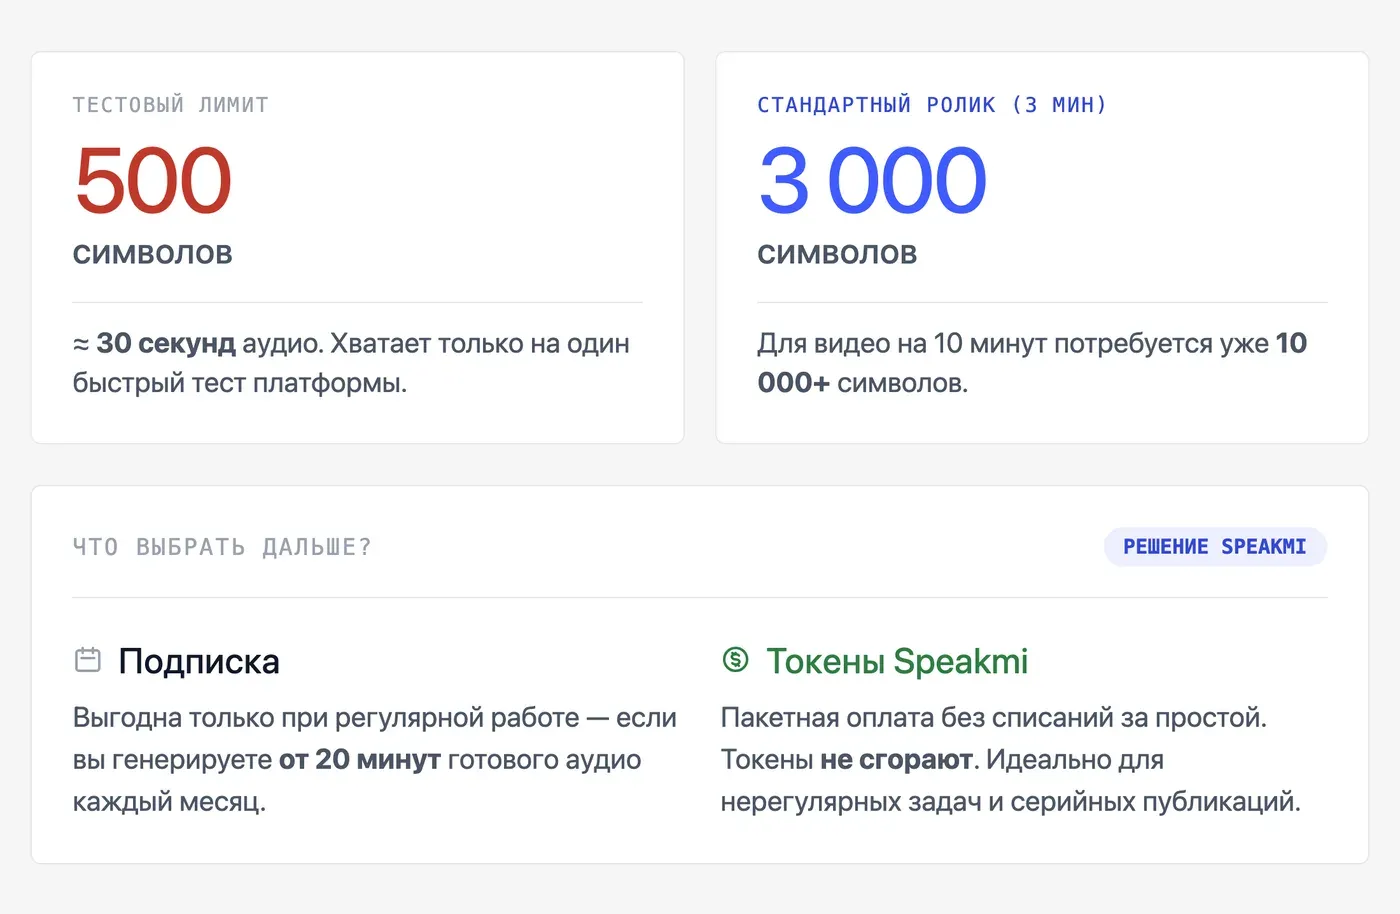Select the Подписка heading

[199, 661]
